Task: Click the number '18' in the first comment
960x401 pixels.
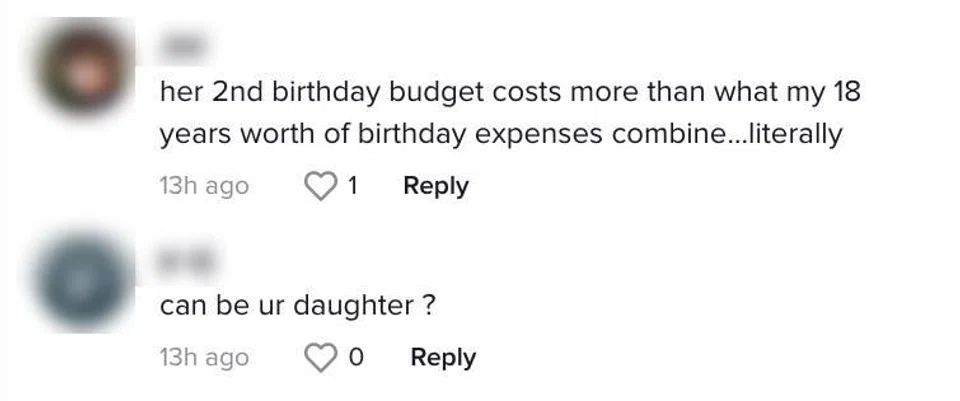Action: tap(846, 93)
